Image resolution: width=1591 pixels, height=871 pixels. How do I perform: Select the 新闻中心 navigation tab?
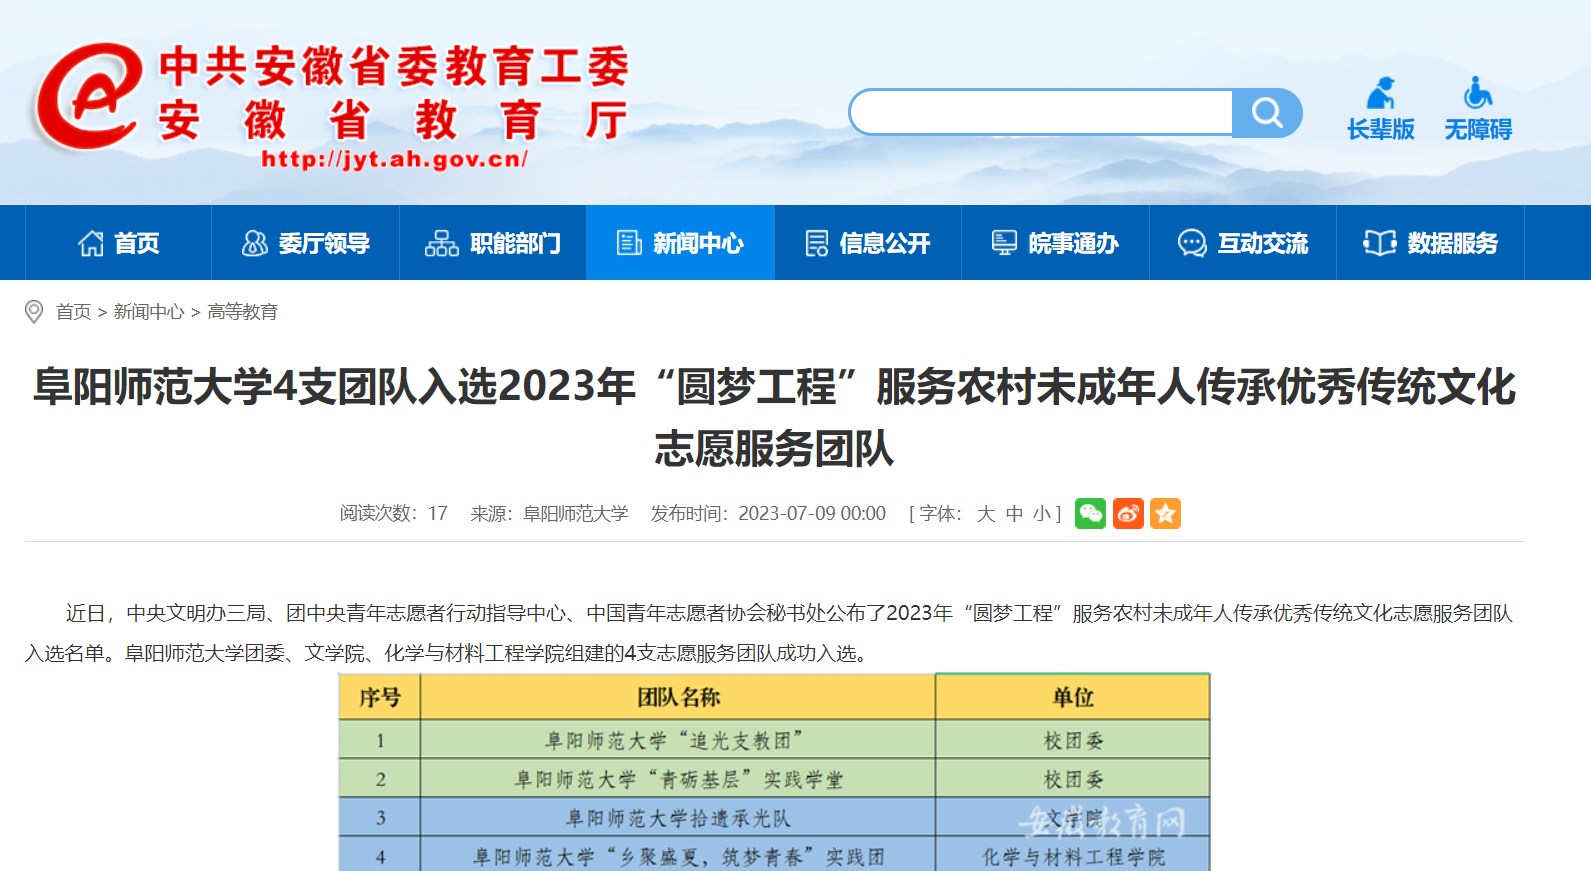tap(680, 243)
